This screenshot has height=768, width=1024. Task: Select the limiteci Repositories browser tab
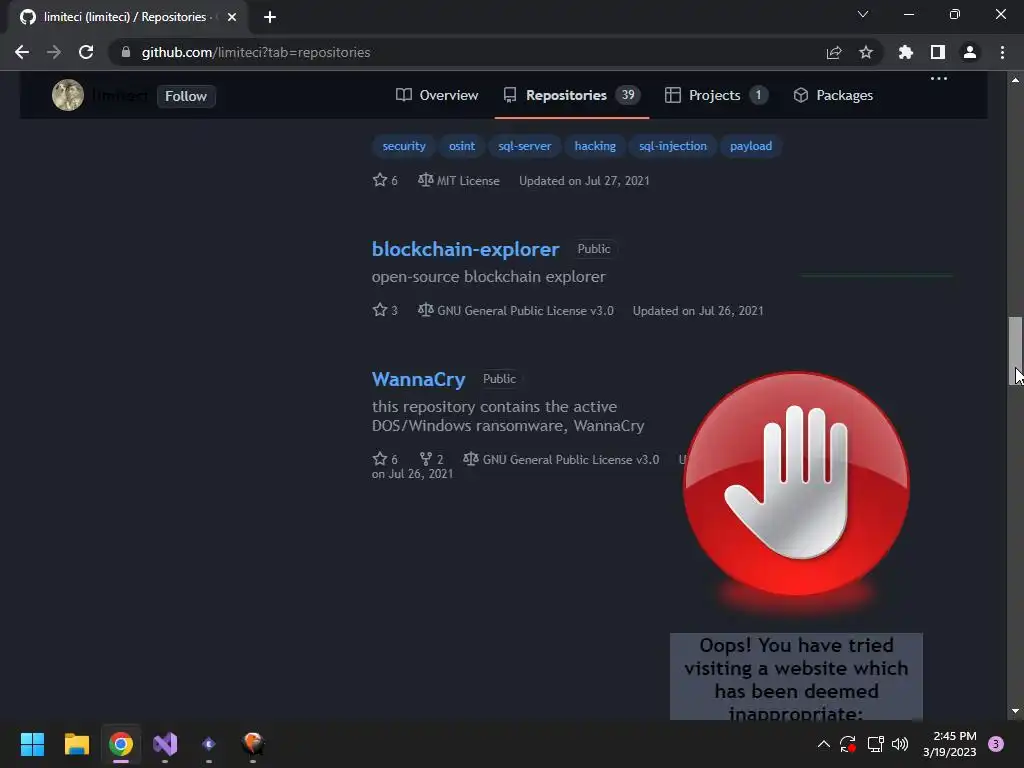coord(128,17)
